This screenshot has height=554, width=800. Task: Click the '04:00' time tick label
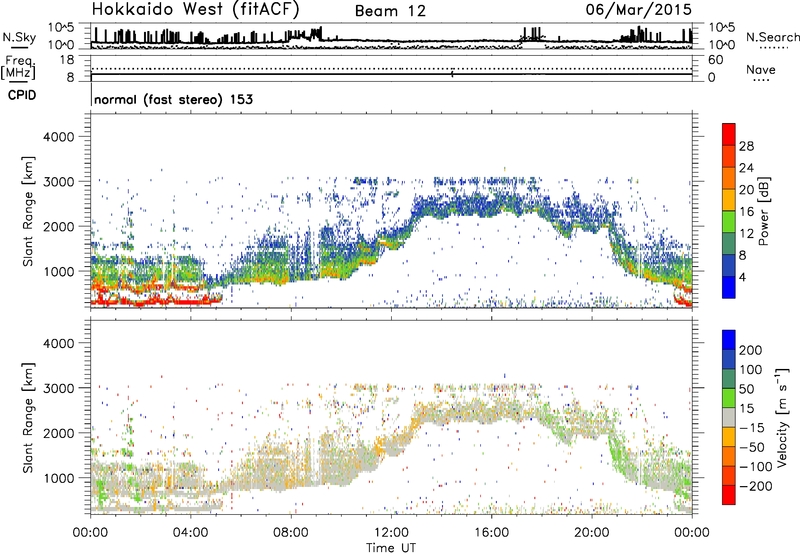point(190,533)
